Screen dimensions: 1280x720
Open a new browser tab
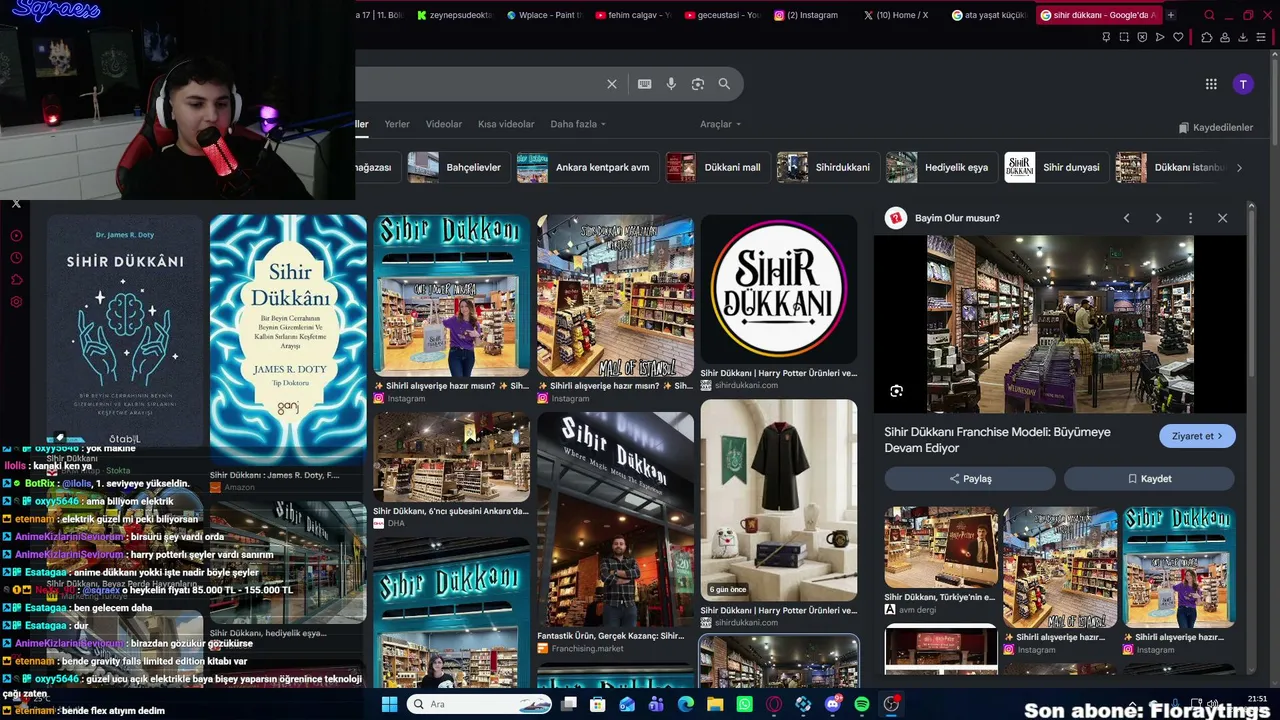1170,15
